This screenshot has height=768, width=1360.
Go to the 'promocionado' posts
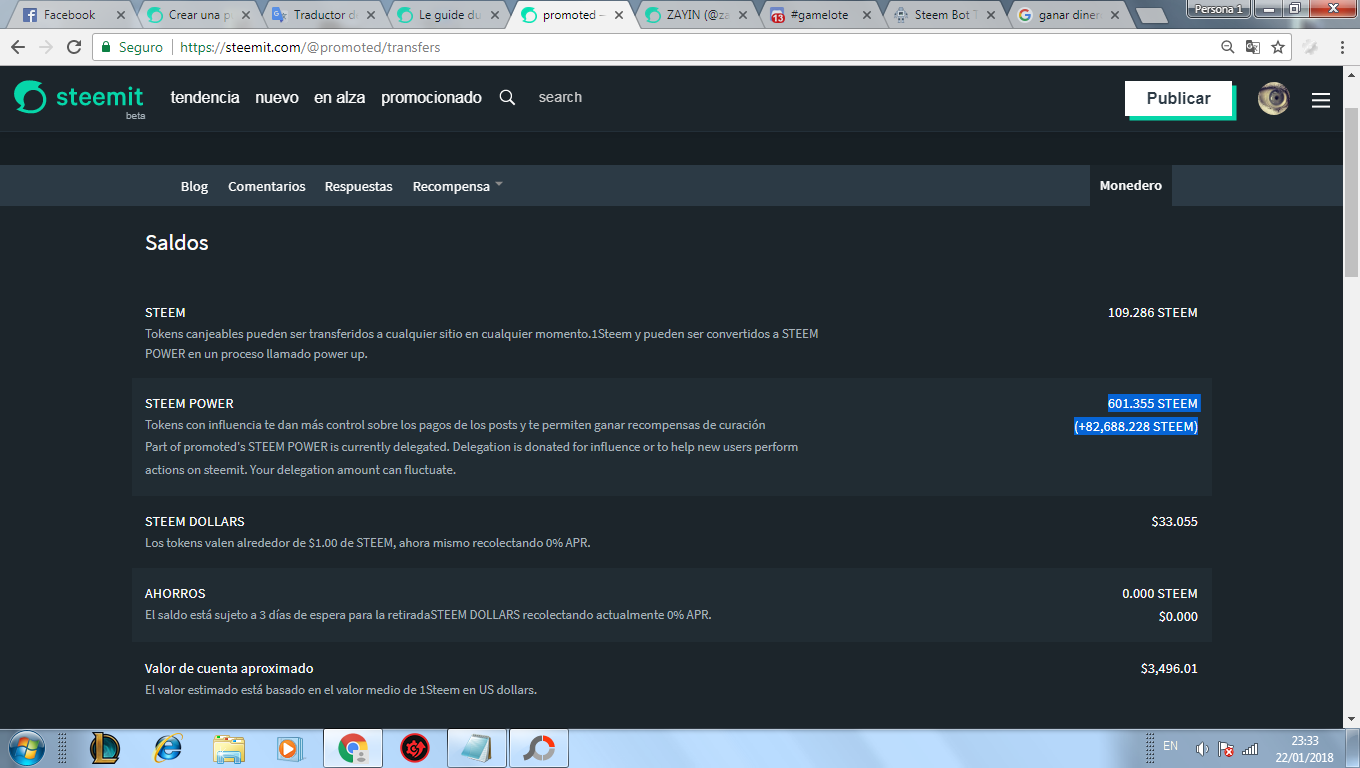click(431, 97)
